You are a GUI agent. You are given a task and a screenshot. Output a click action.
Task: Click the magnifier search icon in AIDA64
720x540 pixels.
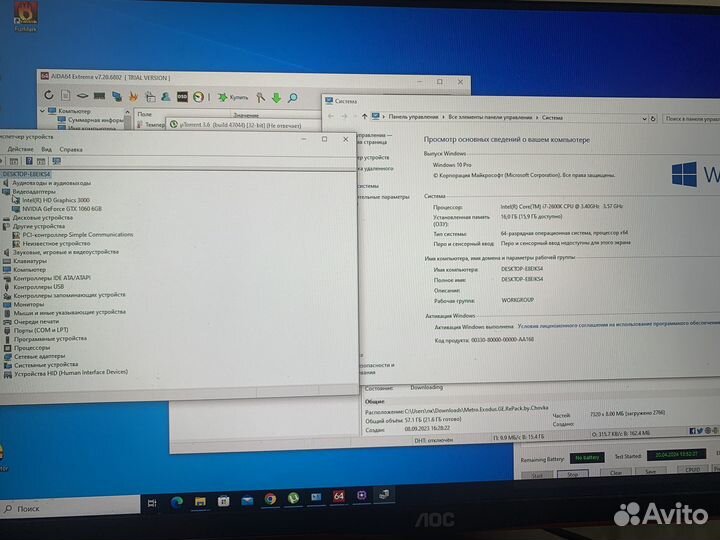[x=293, y=98]
